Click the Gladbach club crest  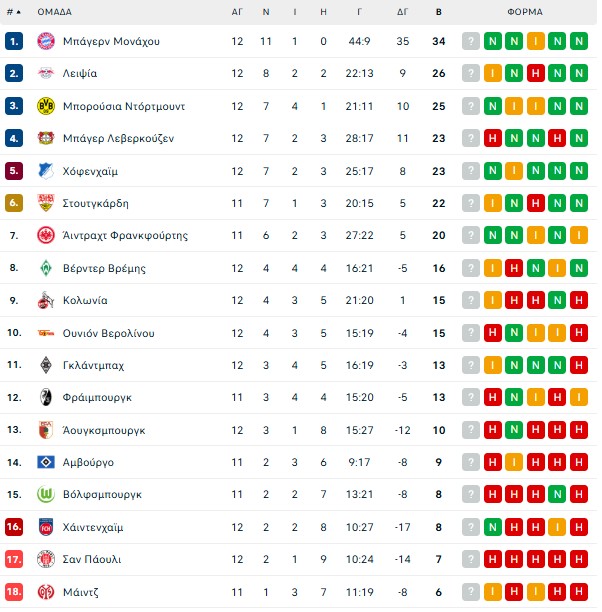click(45, 365)
